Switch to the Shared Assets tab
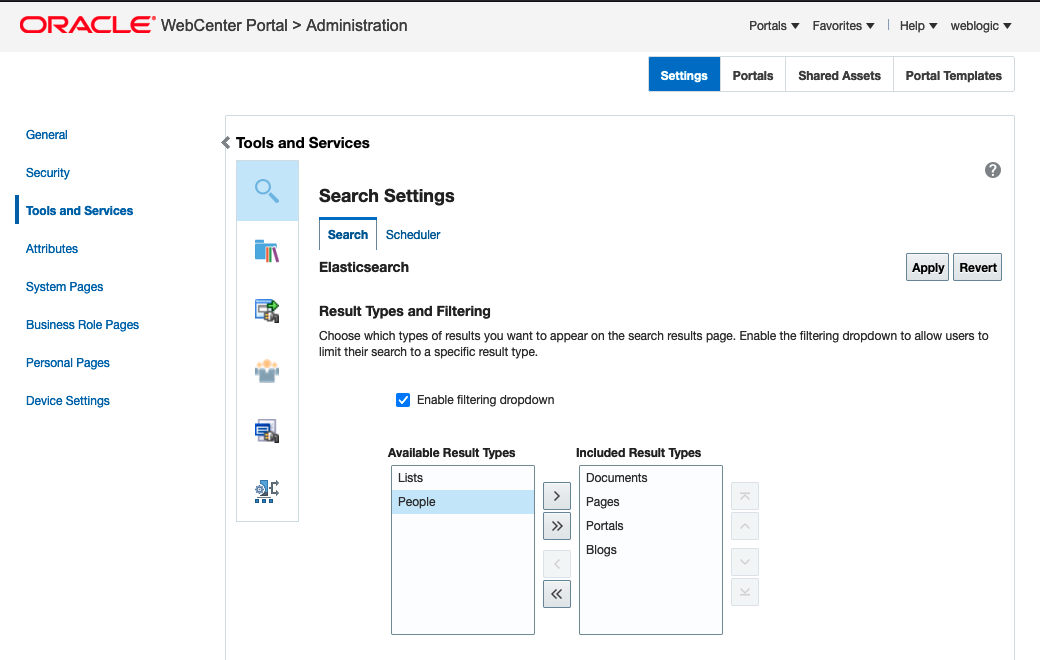The width and height of the screenshot is (1040, 660). click(x=839, y=75)
